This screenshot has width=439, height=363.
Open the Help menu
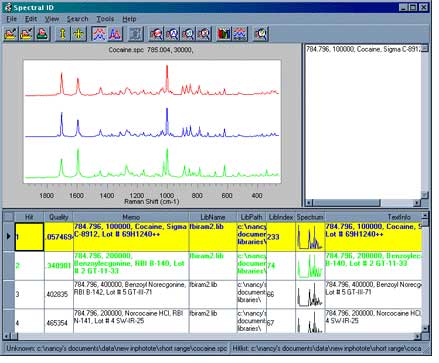click(129, 19)
